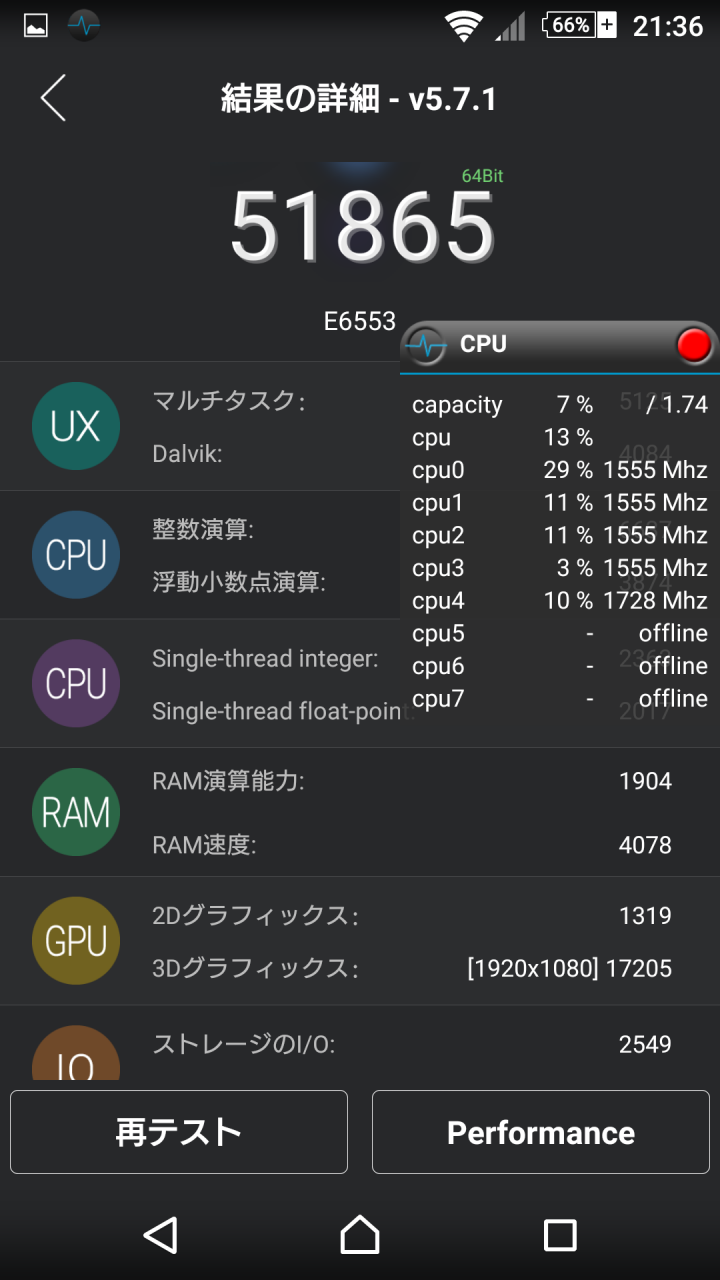Tap the Android back triangle button
This screenshot has height=1280, width=720.
(161, 1235)
